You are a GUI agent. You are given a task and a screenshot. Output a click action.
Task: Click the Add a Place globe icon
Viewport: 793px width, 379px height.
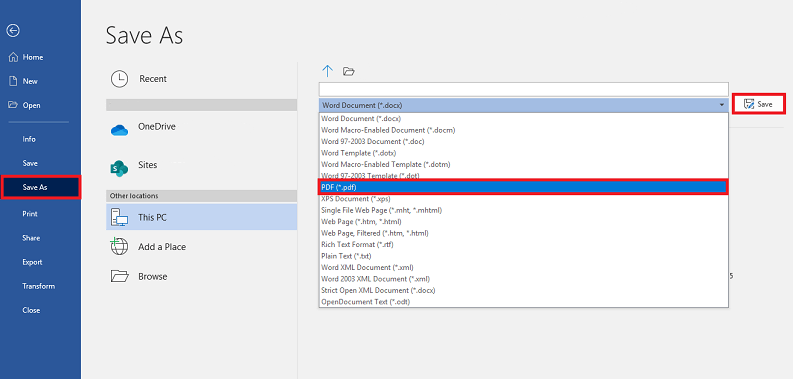point(119,246)
